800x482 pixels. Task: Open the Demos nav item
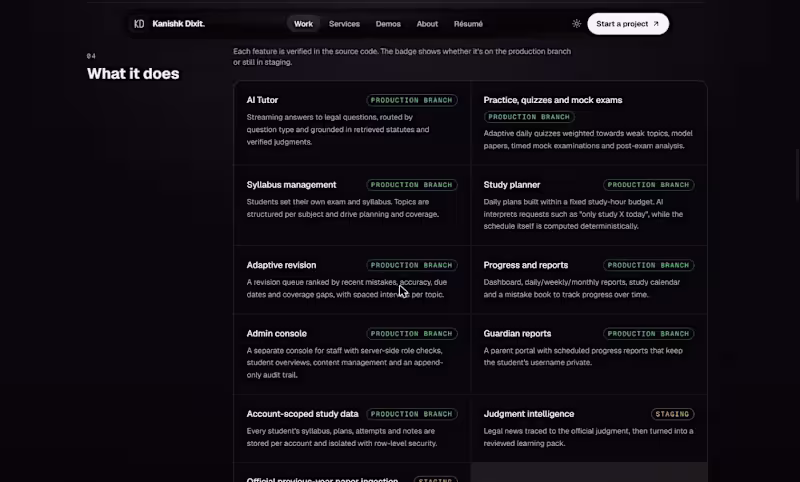click(x=388, y=24)
